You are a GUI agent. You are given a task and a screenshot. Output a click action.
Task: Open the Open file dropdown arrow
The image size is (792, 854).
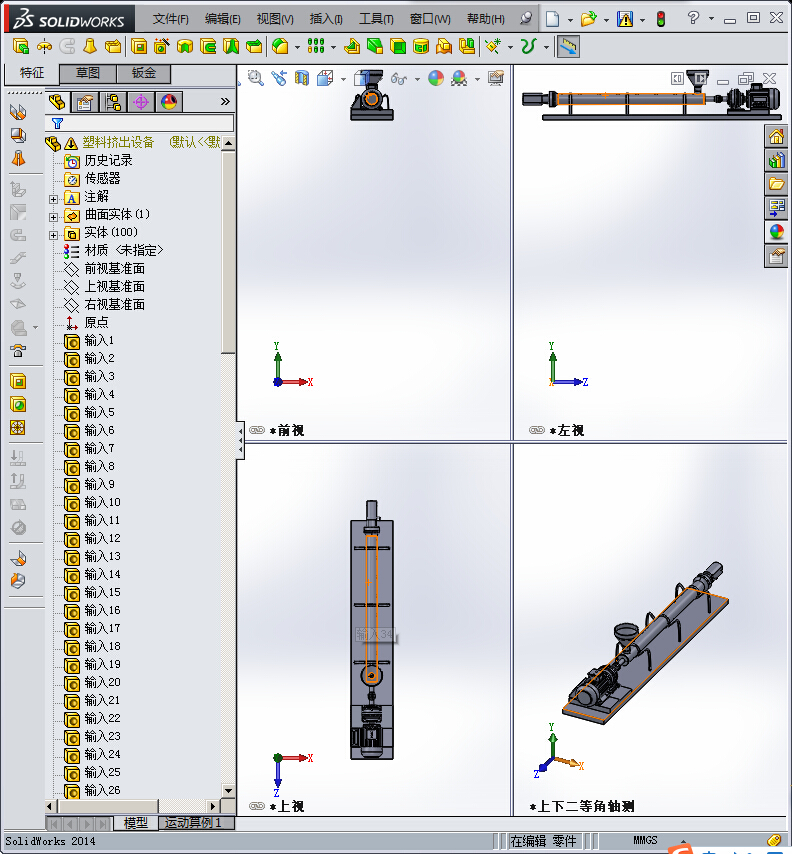click(x=606, y=20)
